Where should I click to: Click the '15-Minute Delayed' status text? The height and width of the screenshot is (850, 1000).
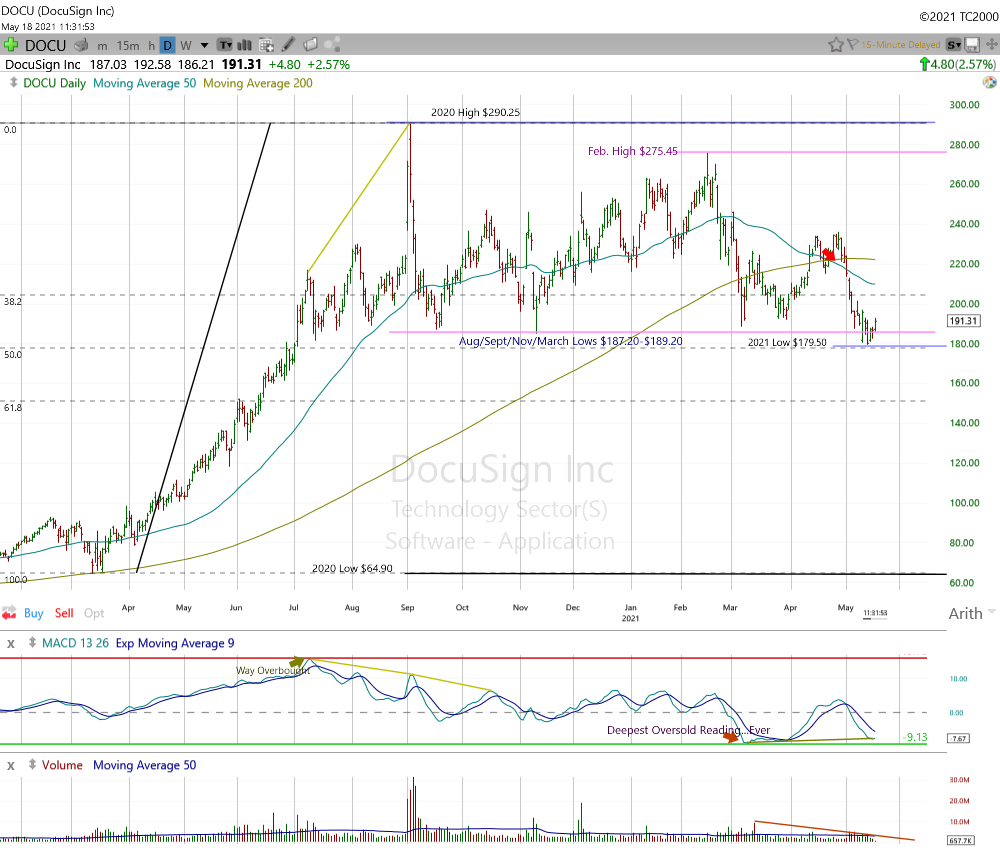coord(901,45)
